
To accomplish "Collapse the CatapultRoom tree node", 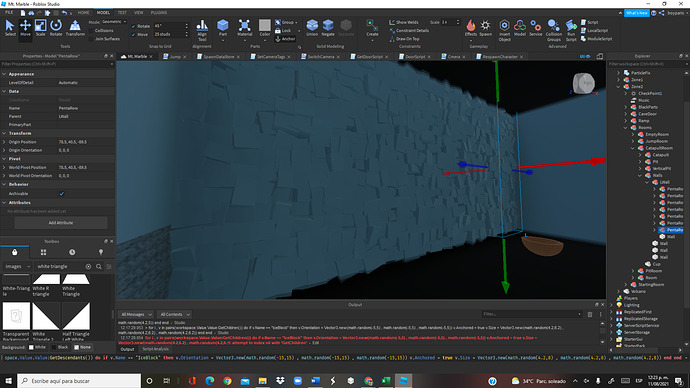I will (x=633, y=148).
